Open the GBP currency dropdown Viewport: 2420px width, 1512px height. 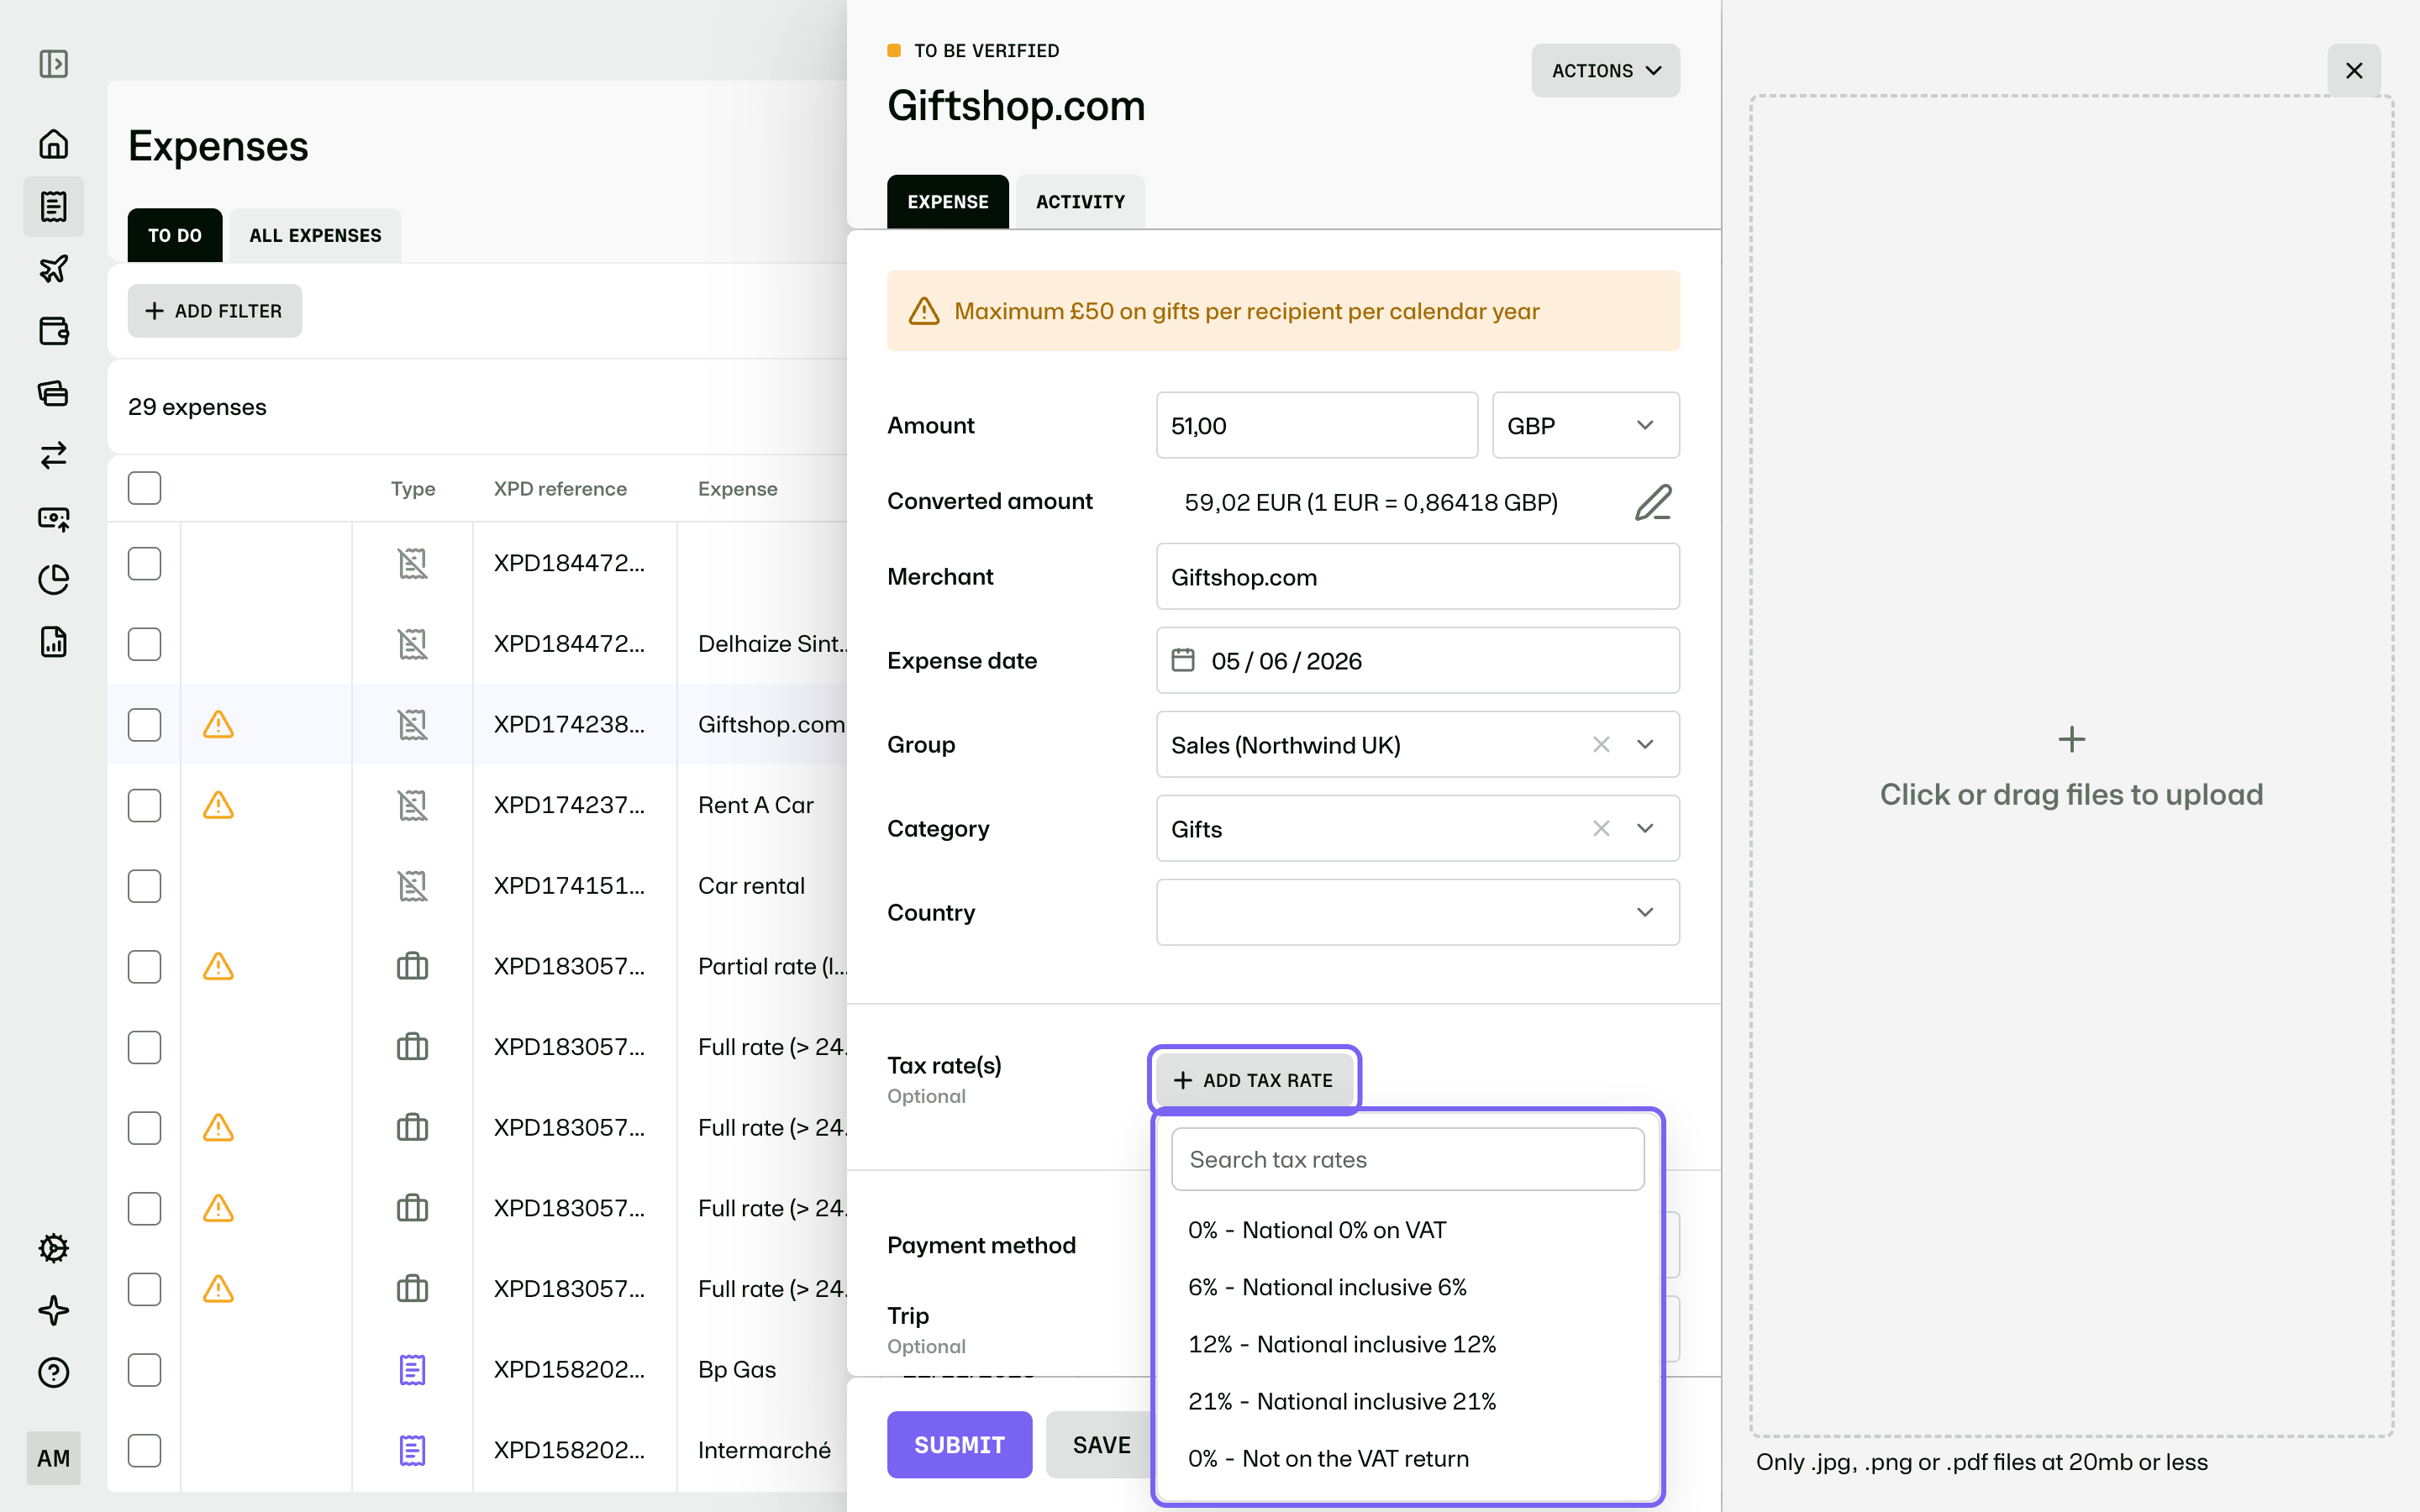pos(1585,425)
